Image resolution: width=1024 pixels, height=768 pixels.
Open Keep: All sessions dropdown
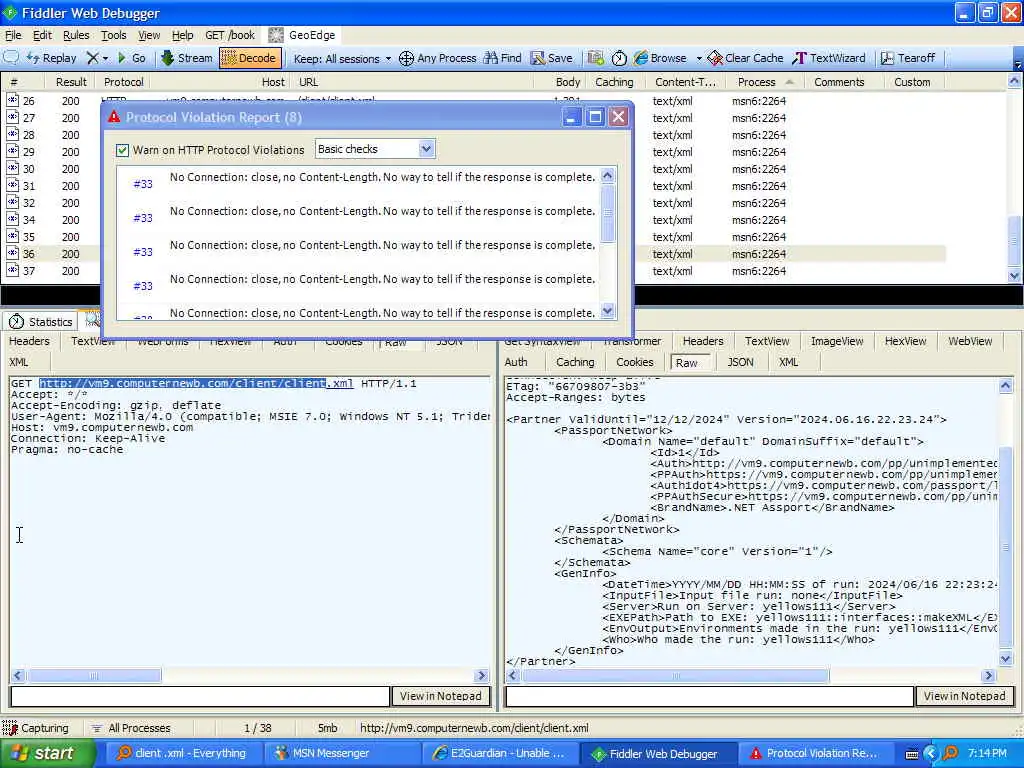point(342,59)
